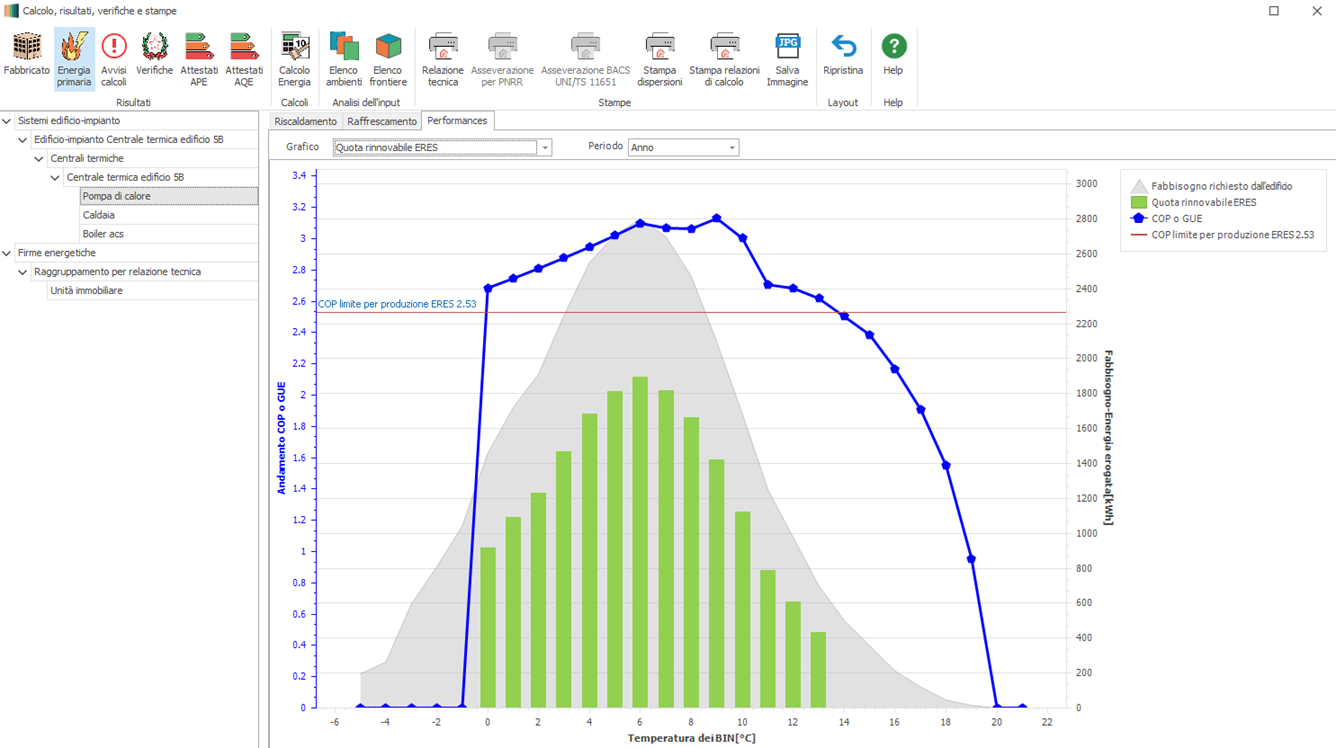This screenshot has width=1336, height=748.
Task: Collapse the Centrali termiche node
Action: 39,159
